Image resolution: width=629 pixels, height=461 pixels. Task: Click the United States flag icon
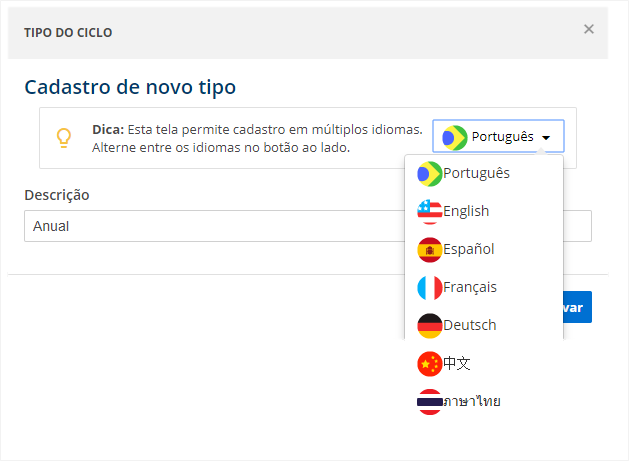coord(430,212)
